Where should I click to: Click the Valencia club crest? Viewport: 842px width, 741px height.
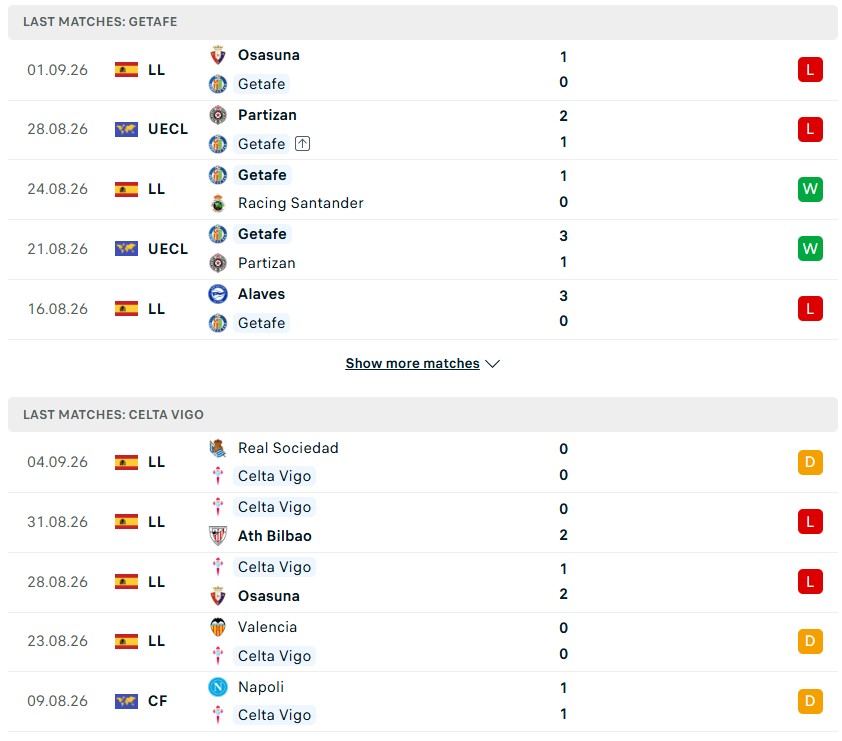[x=217, y=627]
